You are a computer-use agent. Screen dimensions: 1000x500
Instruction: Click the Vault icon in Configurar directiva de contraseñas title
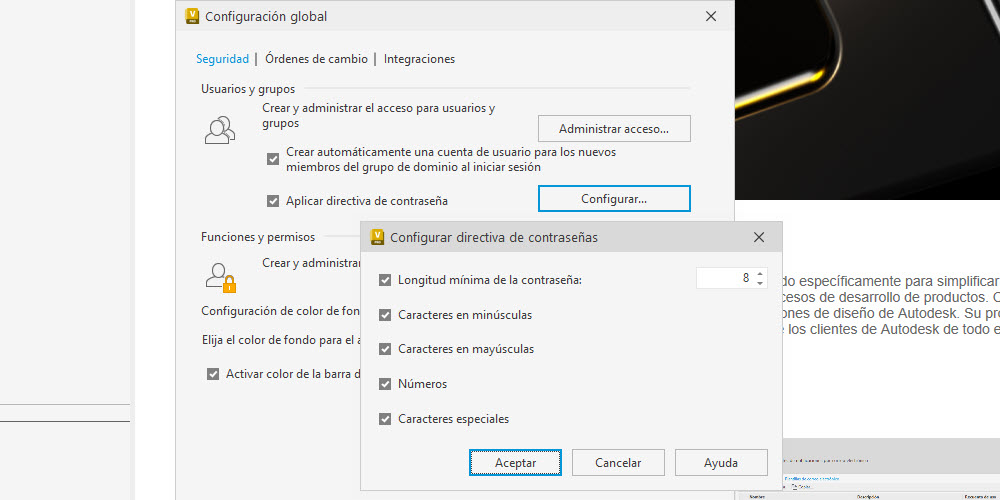377,237
